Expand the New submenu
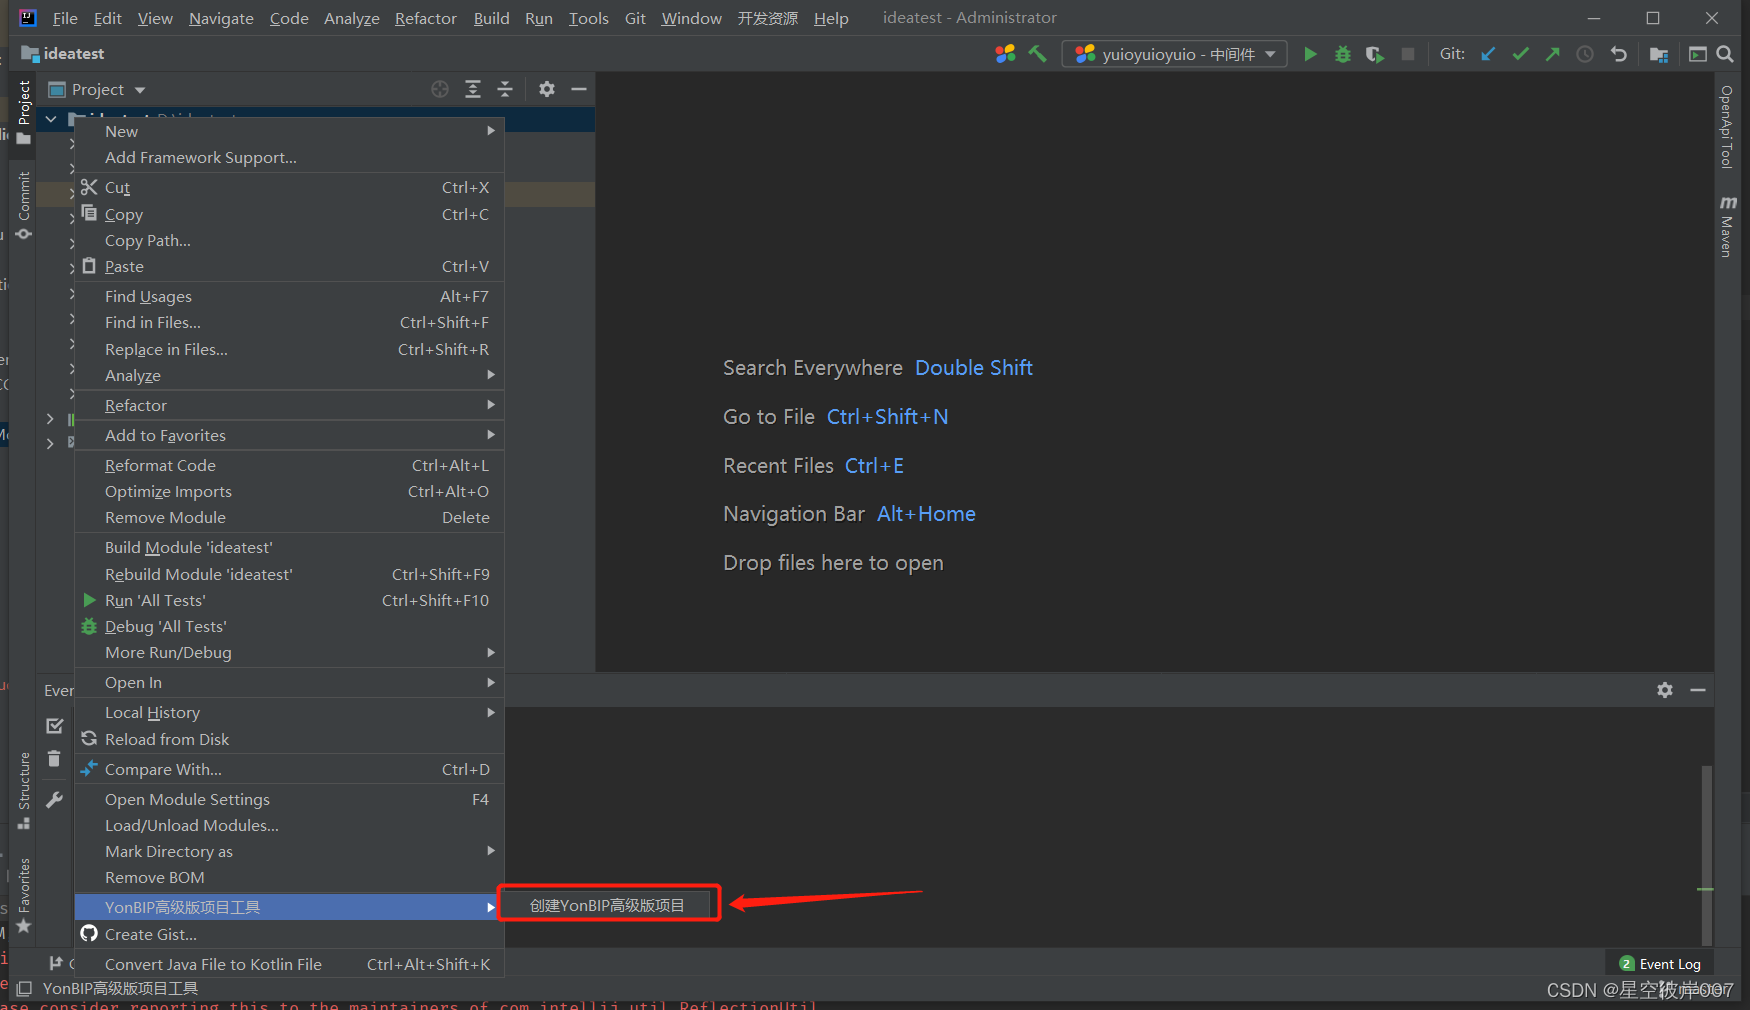1750x1010 pixels. 290,131
